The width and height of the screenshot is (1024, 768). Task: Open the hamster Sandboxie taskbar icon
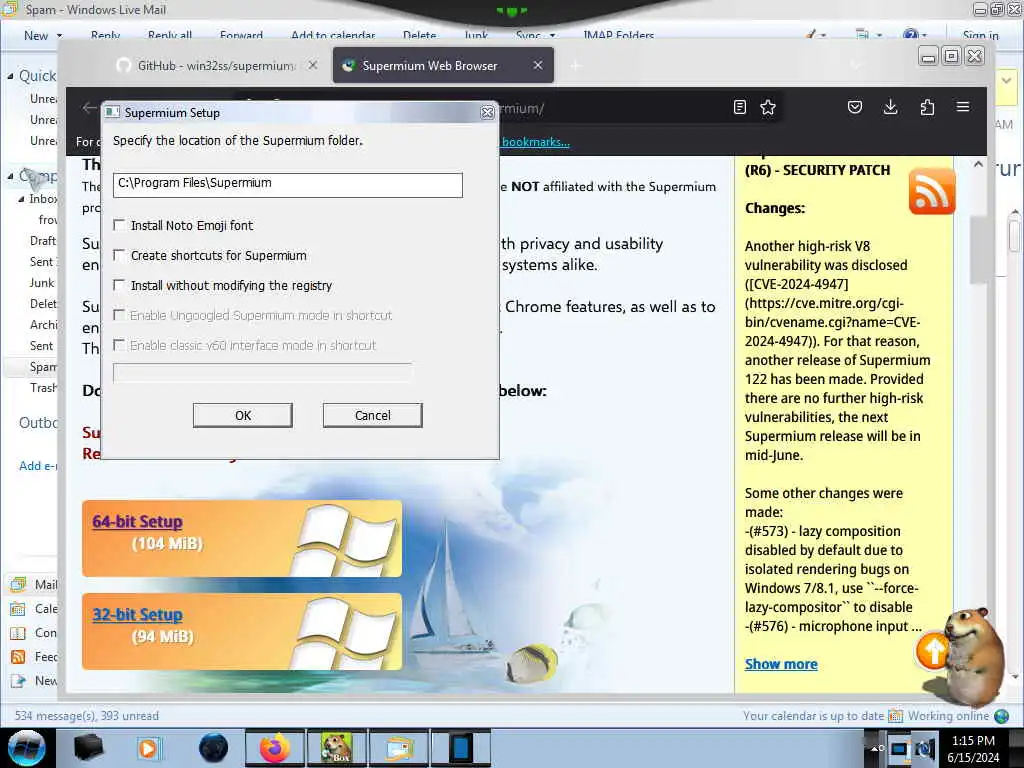coord(337,748)
